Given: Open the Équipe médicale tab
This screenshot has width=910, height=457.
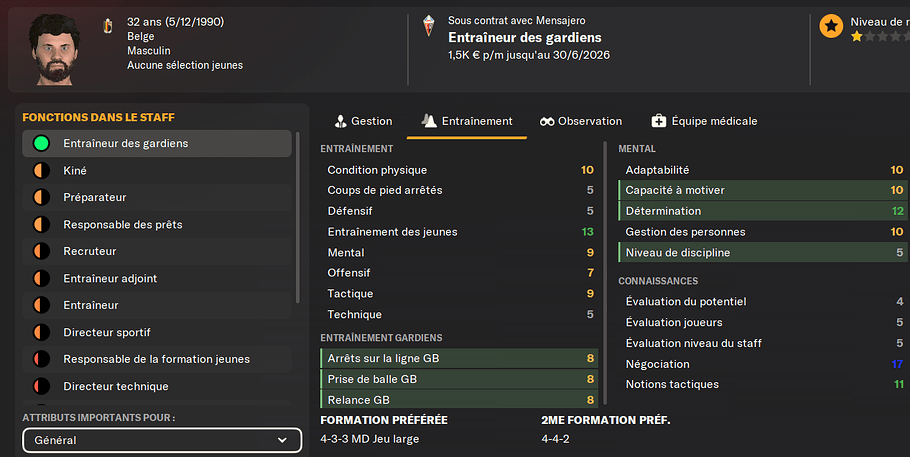Looking at the screenshot, I should coord(705,121).
